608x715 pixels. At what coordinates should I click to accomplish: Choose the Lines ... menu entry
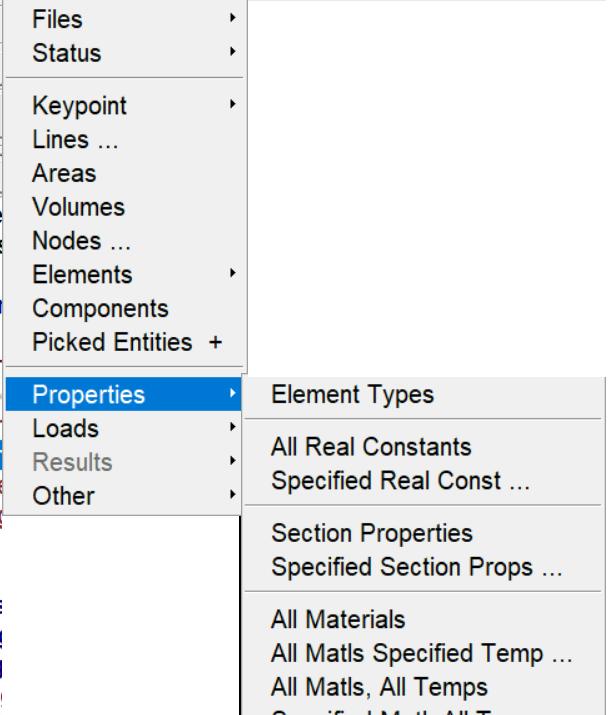(75, 140)
